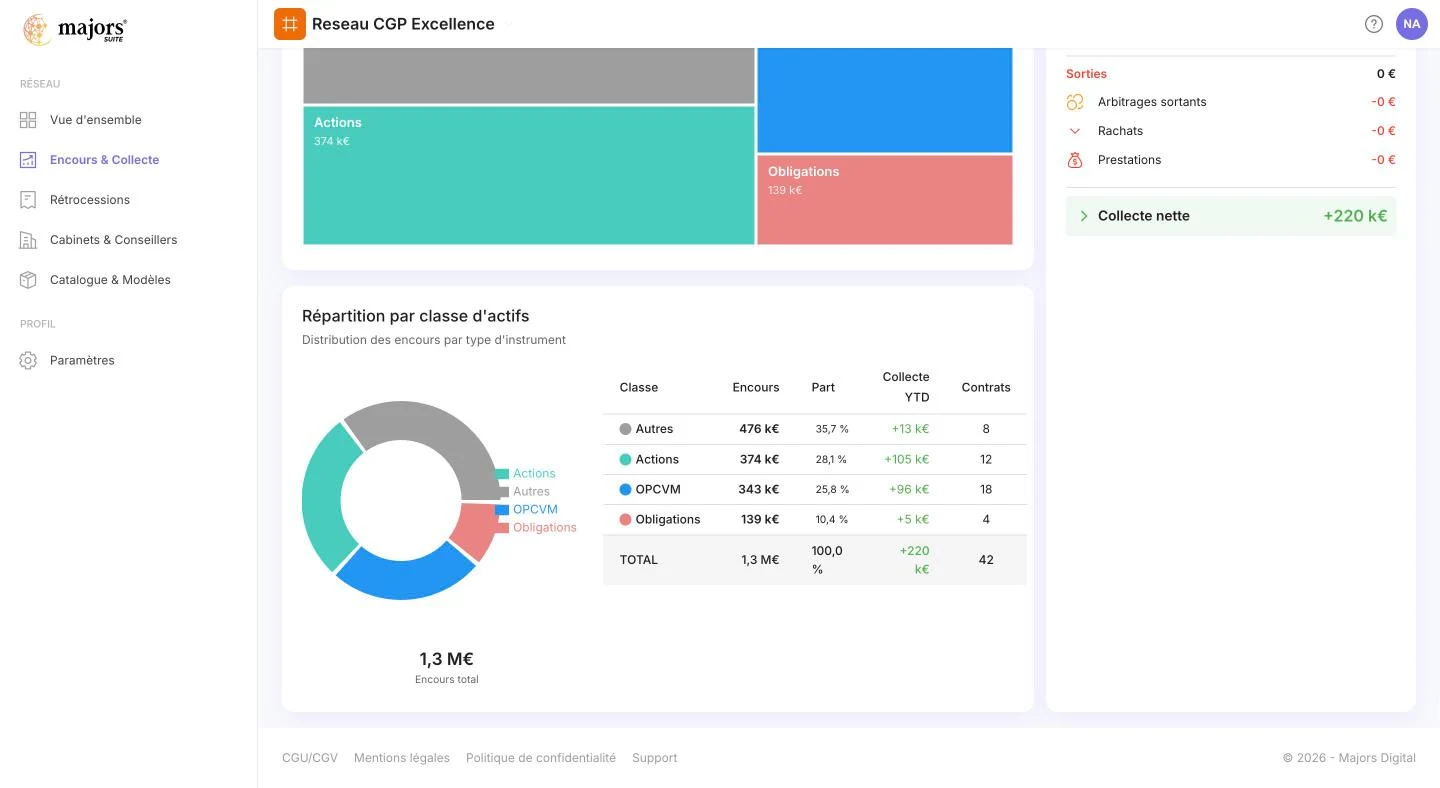Screen dimensions: 1440x788
Task: Click the Prestations money bag icon
Action: 1075,160
